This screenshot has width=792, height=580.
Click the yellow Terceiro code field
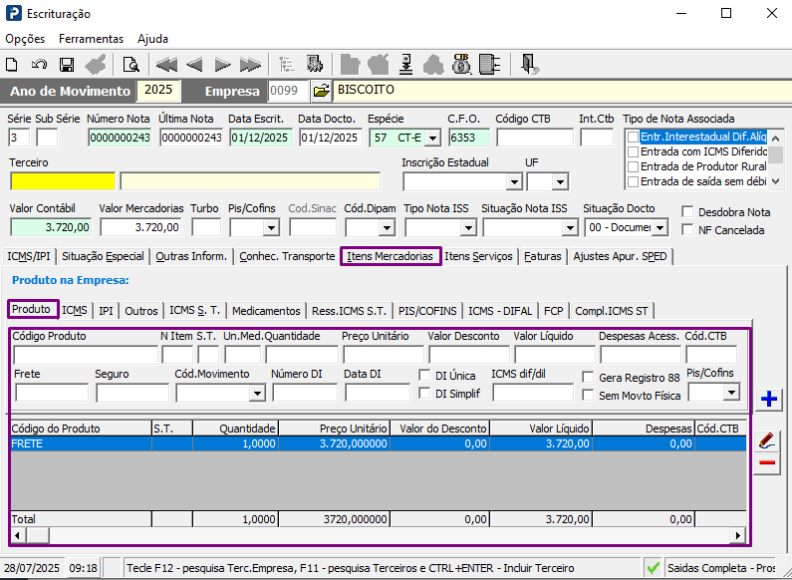coord(62,181)
